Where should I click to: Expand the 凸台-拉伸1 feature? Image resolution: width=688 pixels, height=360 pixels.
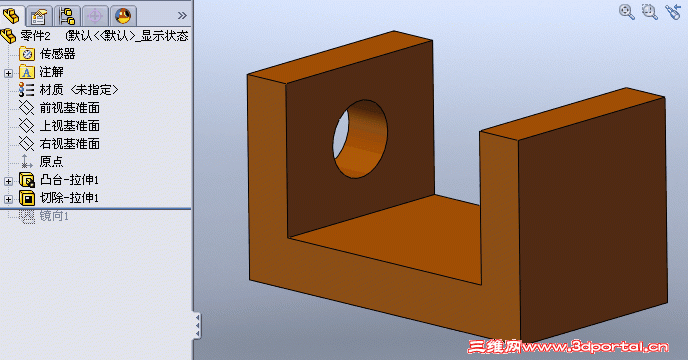[x=8, y=181]
